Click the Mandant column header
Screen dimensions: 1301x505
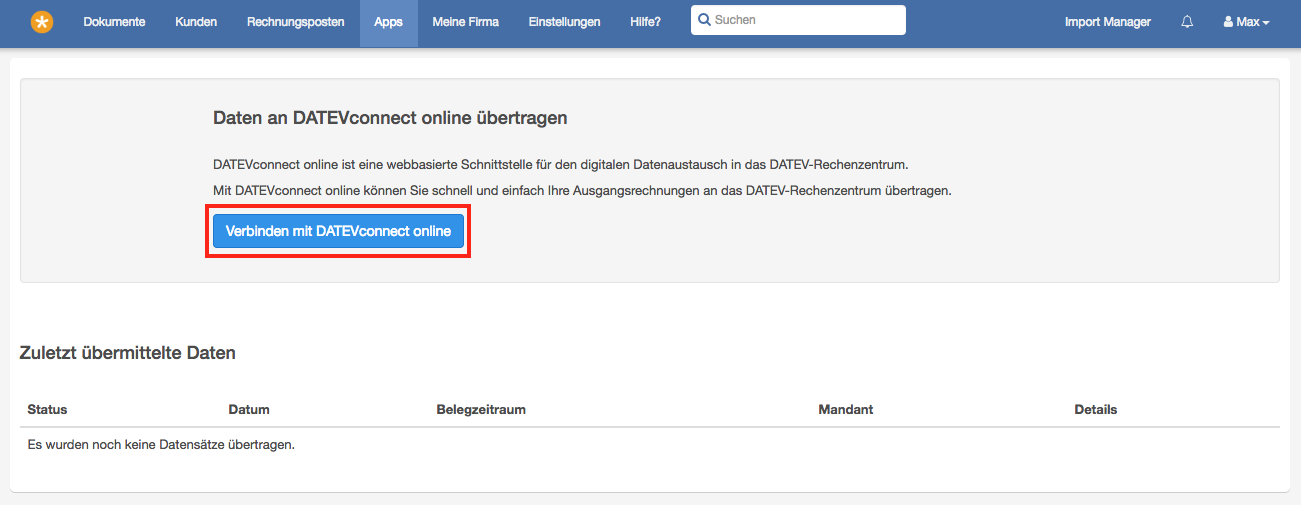tap(845, 410)
